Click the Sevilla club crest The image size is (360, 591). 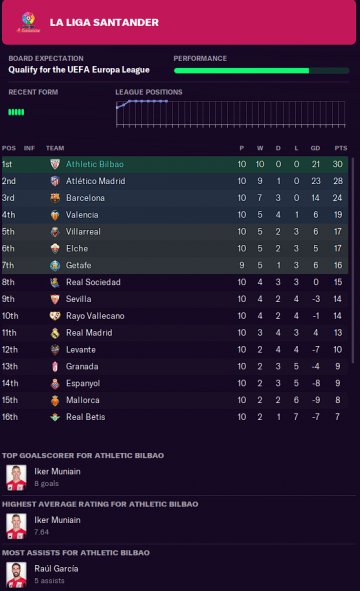[x=55, y=299]
